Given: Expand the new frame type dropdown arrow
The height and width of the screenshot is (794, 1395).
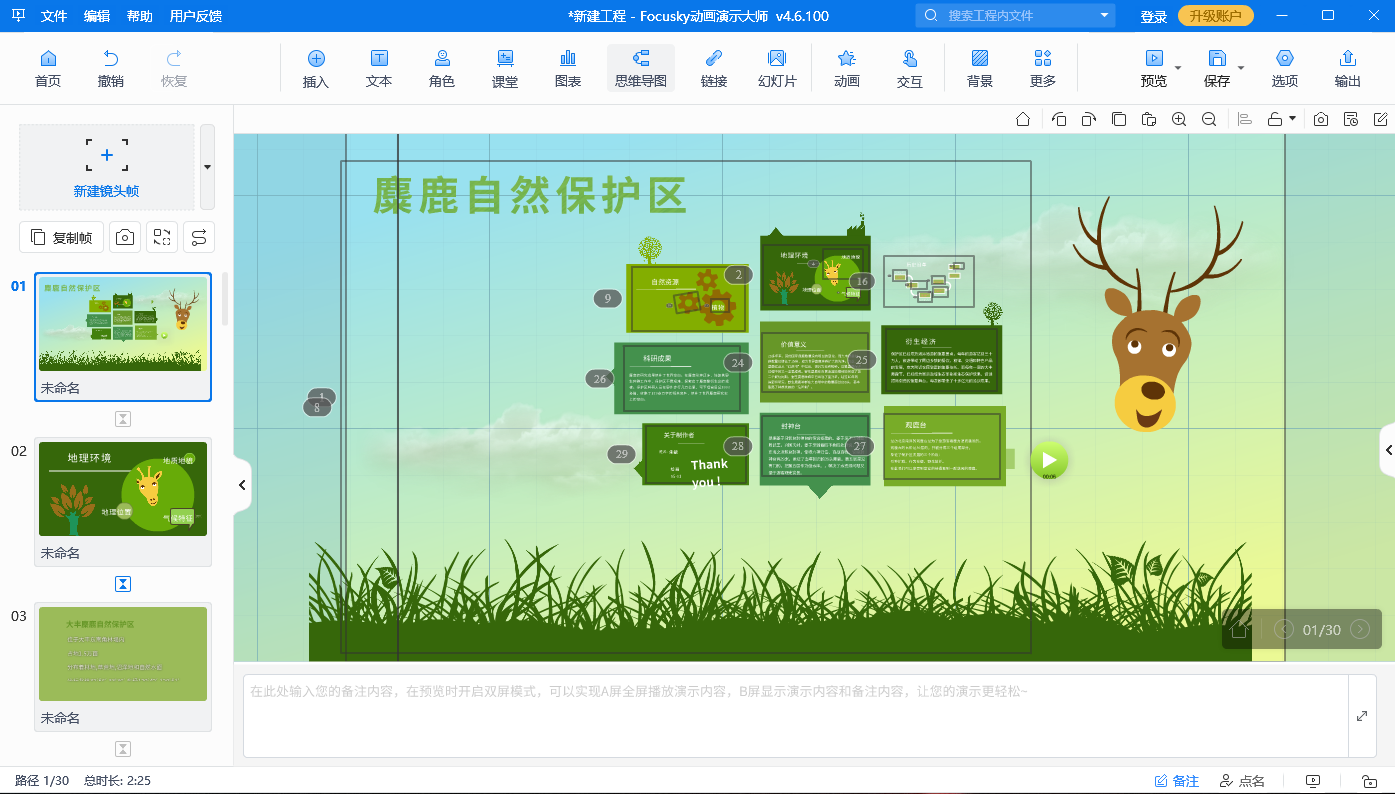Looking at the screenshot, I should coord(207,167).
